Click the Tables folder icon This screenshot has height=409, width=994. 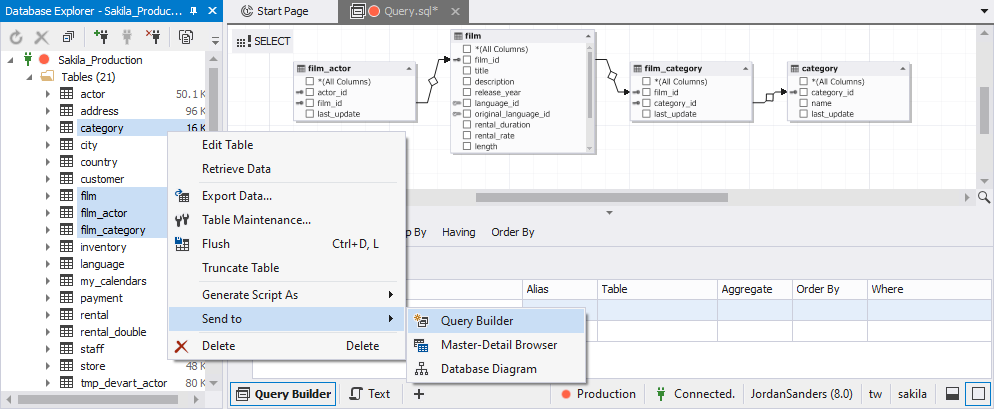47,77
